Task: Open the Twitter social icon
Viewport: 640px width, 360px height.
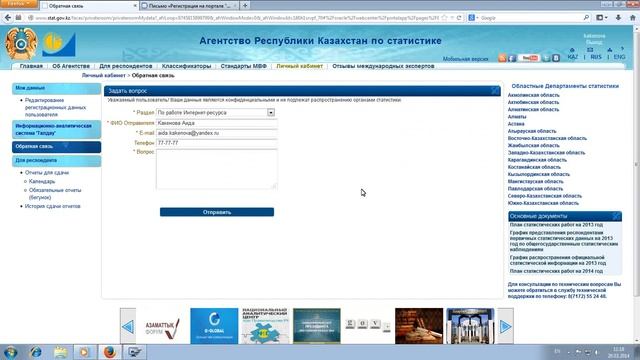Action: coord(546,58)
